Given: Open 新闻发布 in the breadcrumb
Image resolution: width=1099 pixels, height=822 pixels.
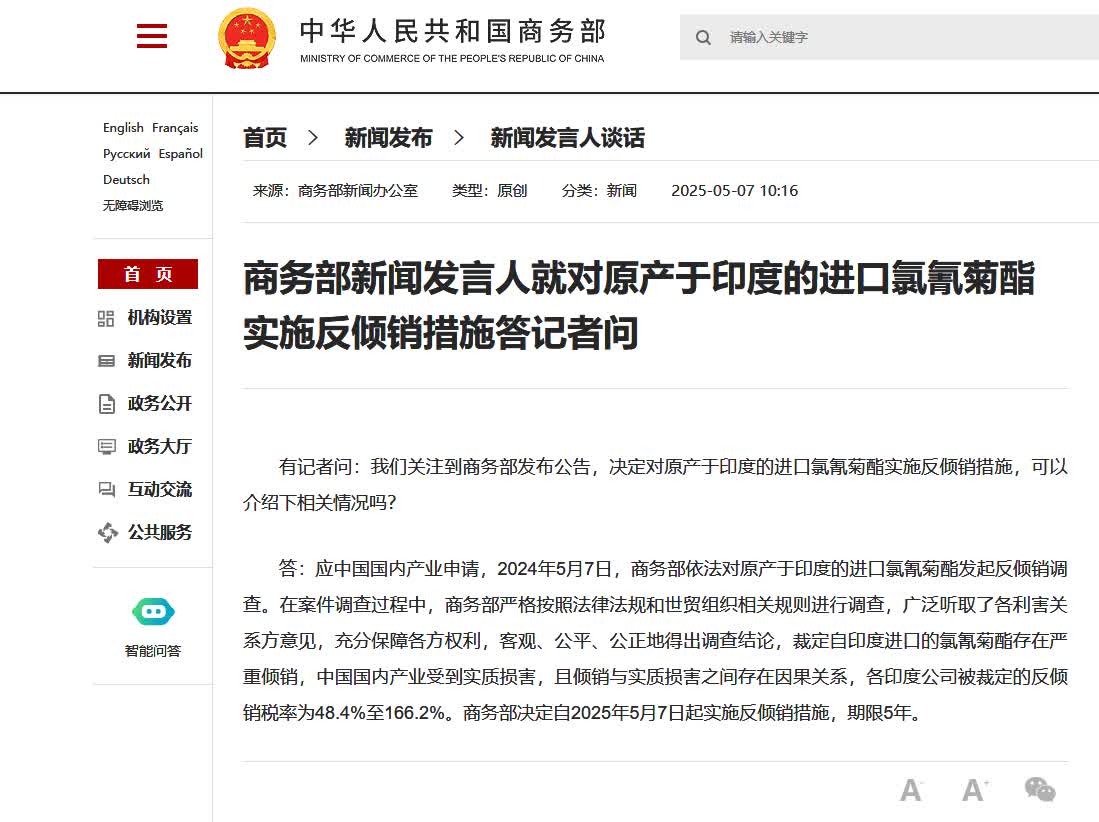Looking at the screenshot, I should [x=388, y=137].
